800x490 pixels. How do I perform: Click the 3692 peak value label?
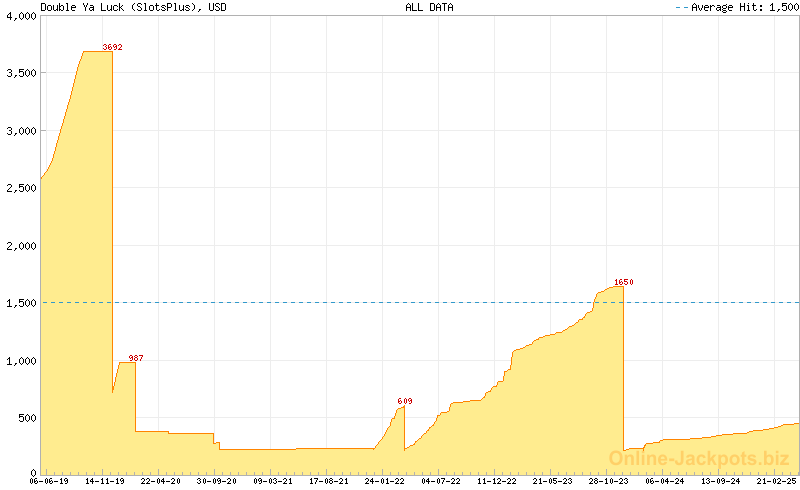[x=113, y=47]
